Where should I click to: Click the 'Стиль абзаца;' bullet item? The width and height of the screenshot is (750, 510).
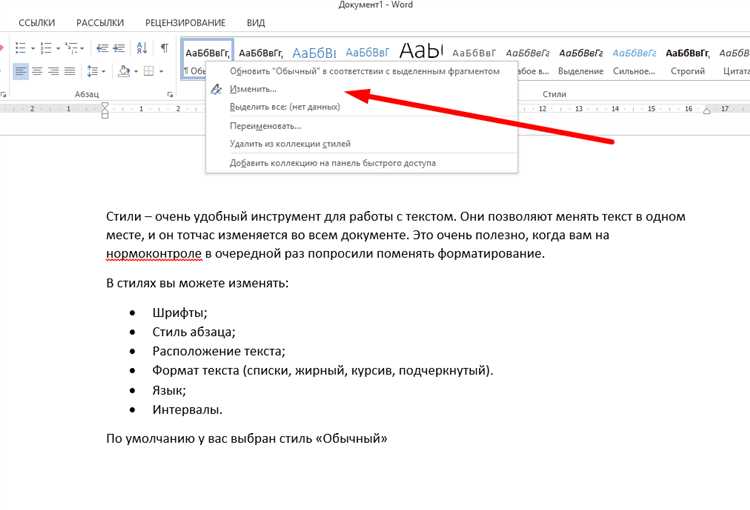tap(194, 332)
